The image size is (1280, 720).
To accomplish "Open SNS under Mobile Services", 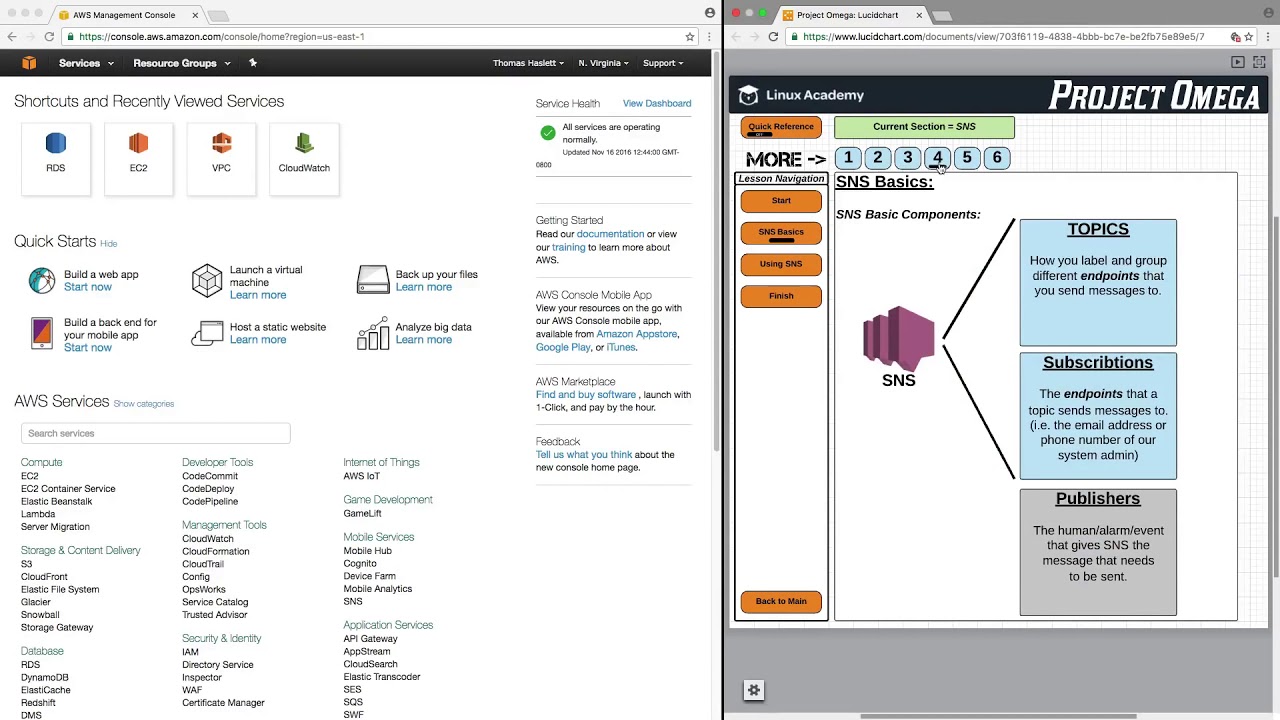I will click(353, 602).
